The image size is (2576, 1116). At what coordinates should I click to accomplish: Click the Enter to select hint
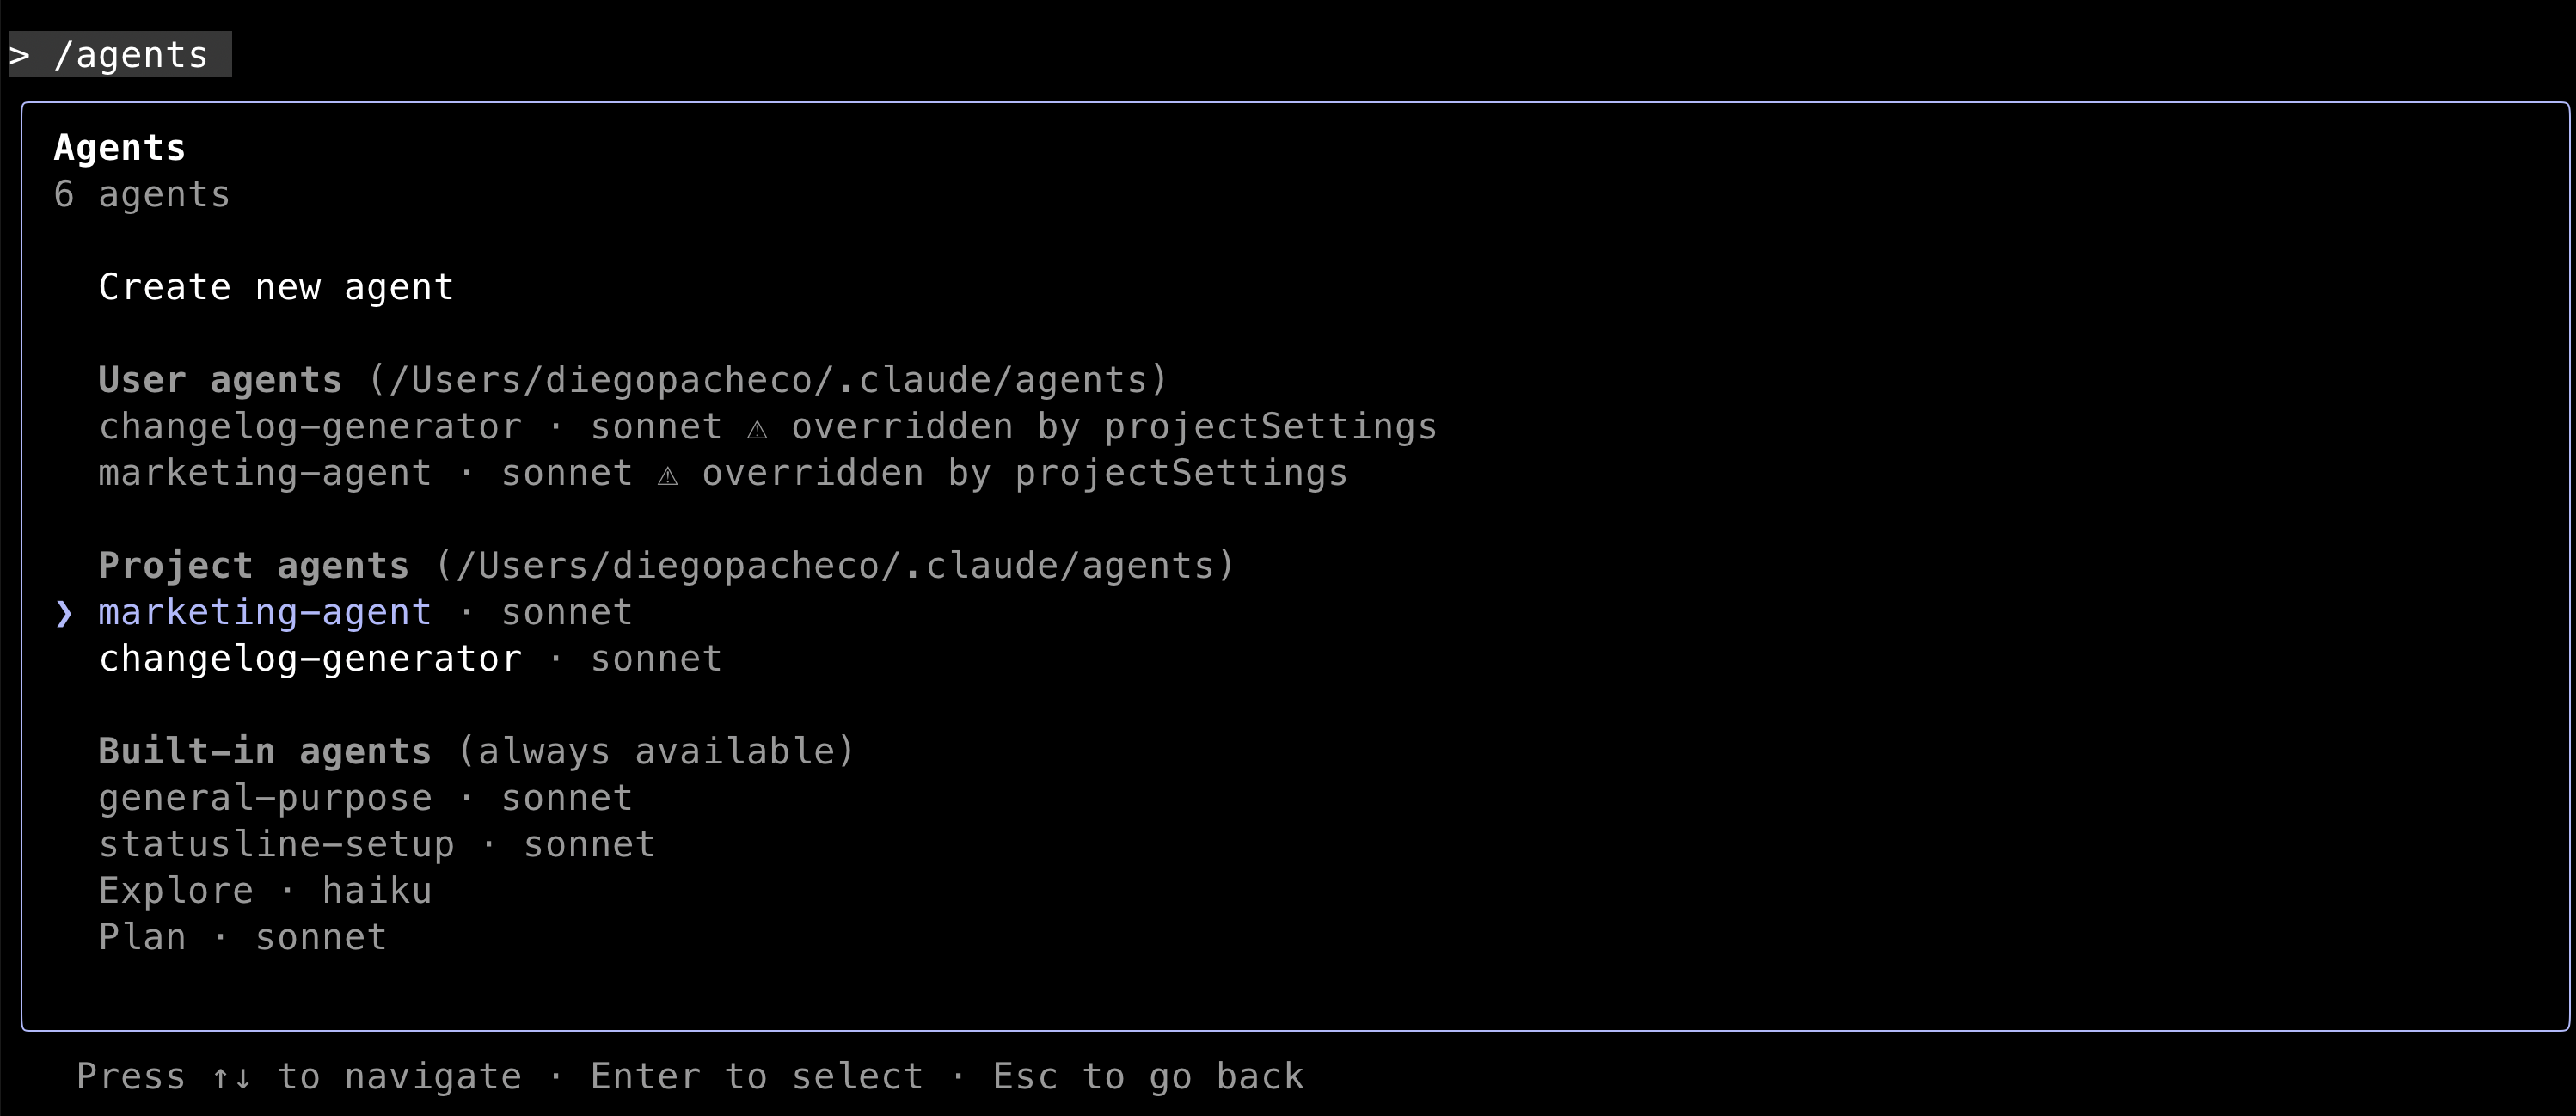coord(756,1077)
